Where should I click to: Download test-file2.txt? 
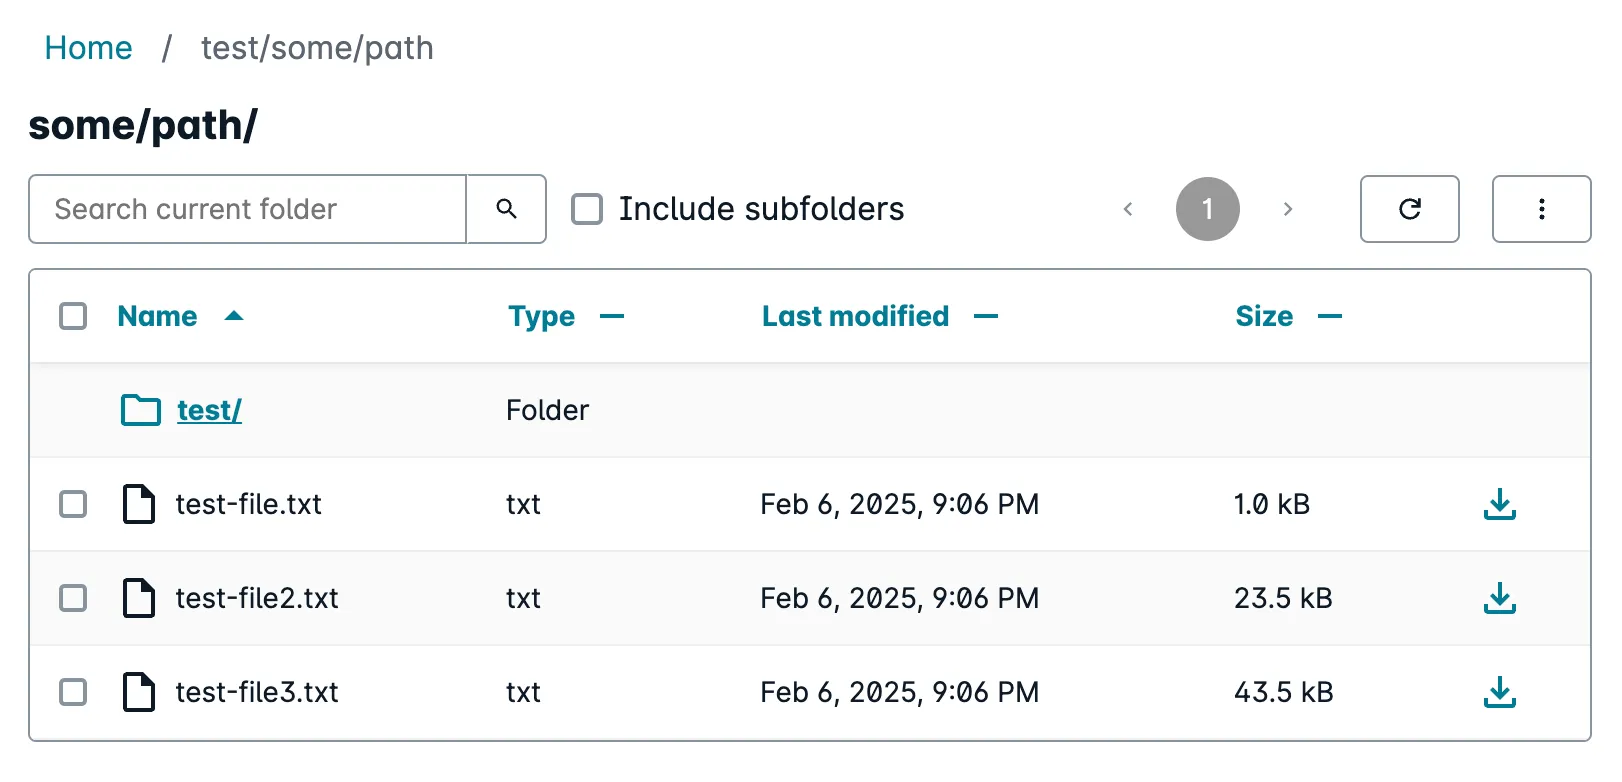coord(1499,598)
